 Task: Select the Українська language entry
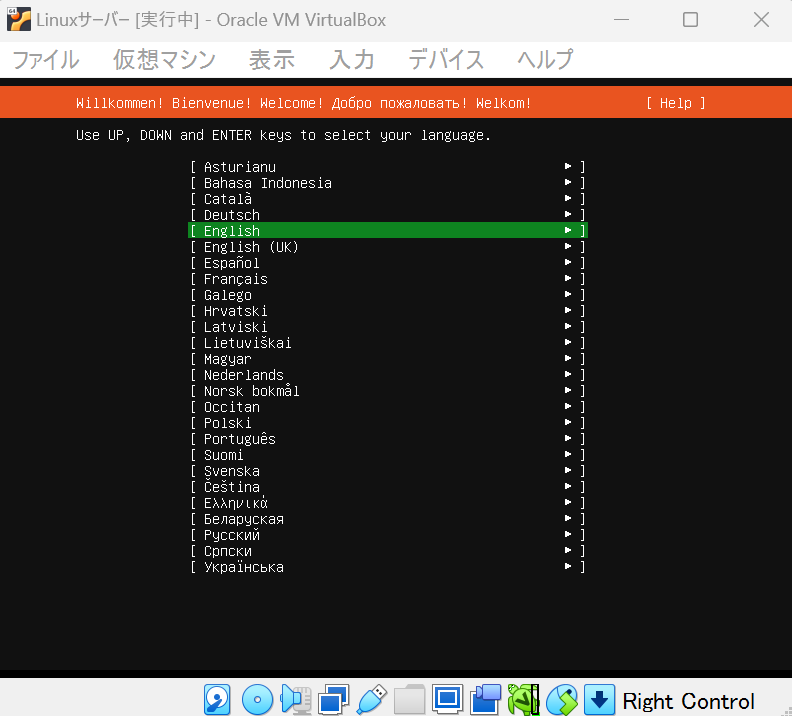(387, 567)
